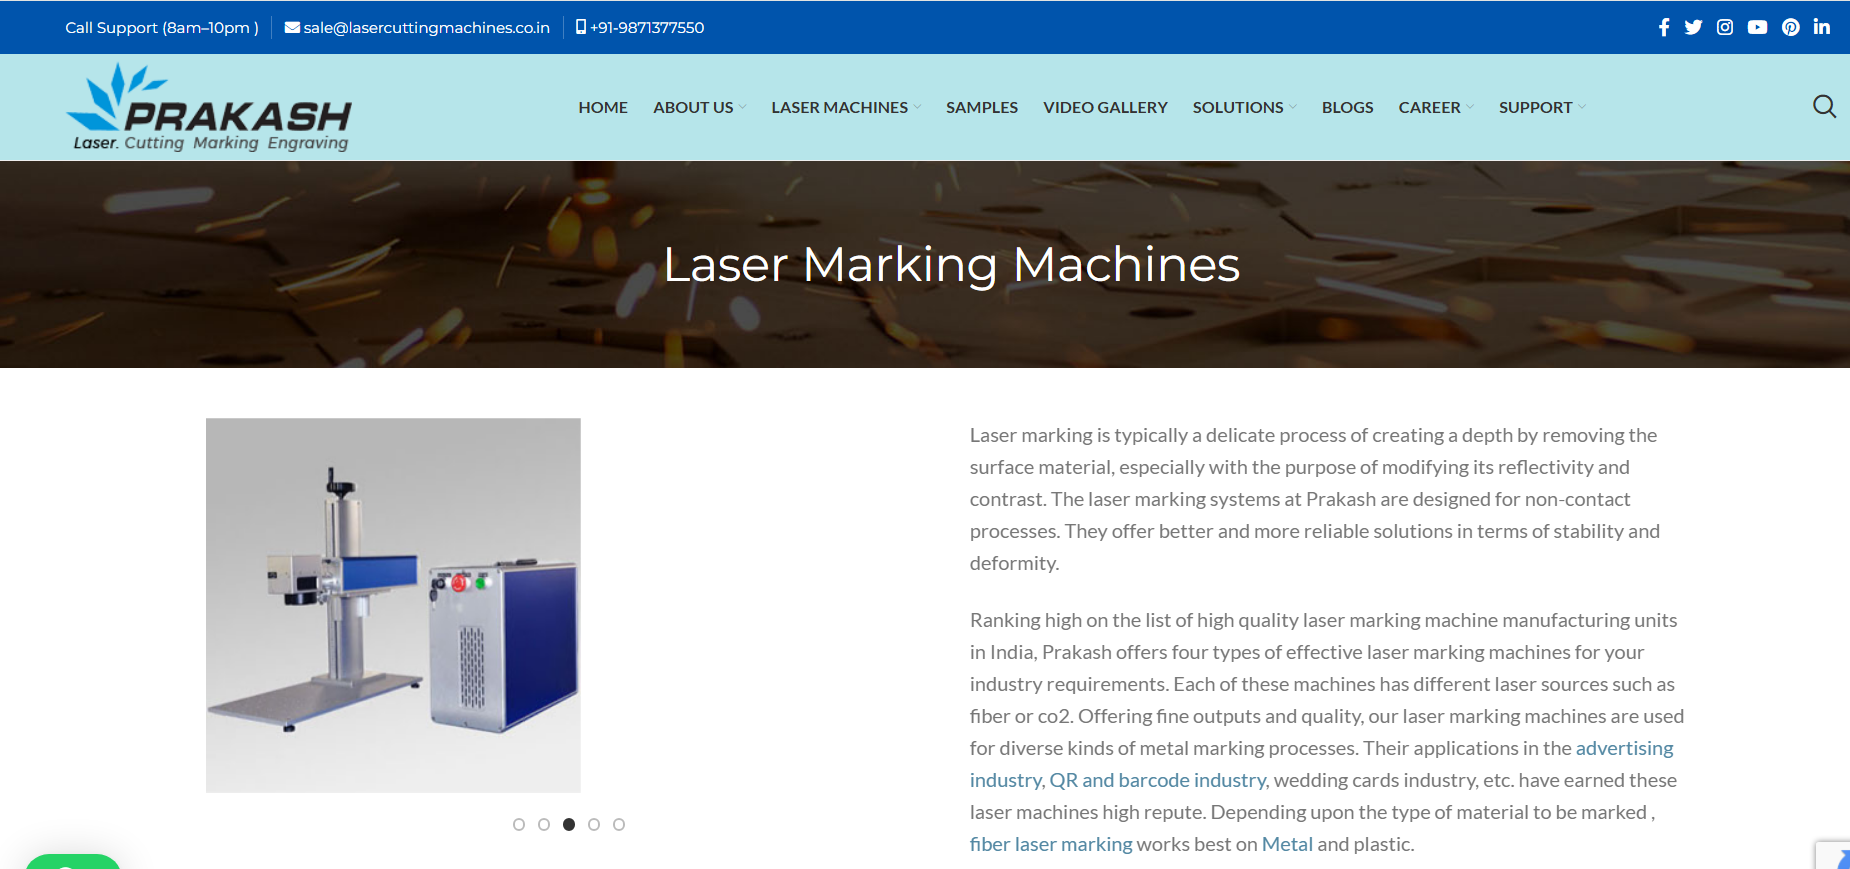Image resolution: width=1850 pixels, height=869 pixels.
Task: Open the About Us menu label
Action: coord(693,107)
